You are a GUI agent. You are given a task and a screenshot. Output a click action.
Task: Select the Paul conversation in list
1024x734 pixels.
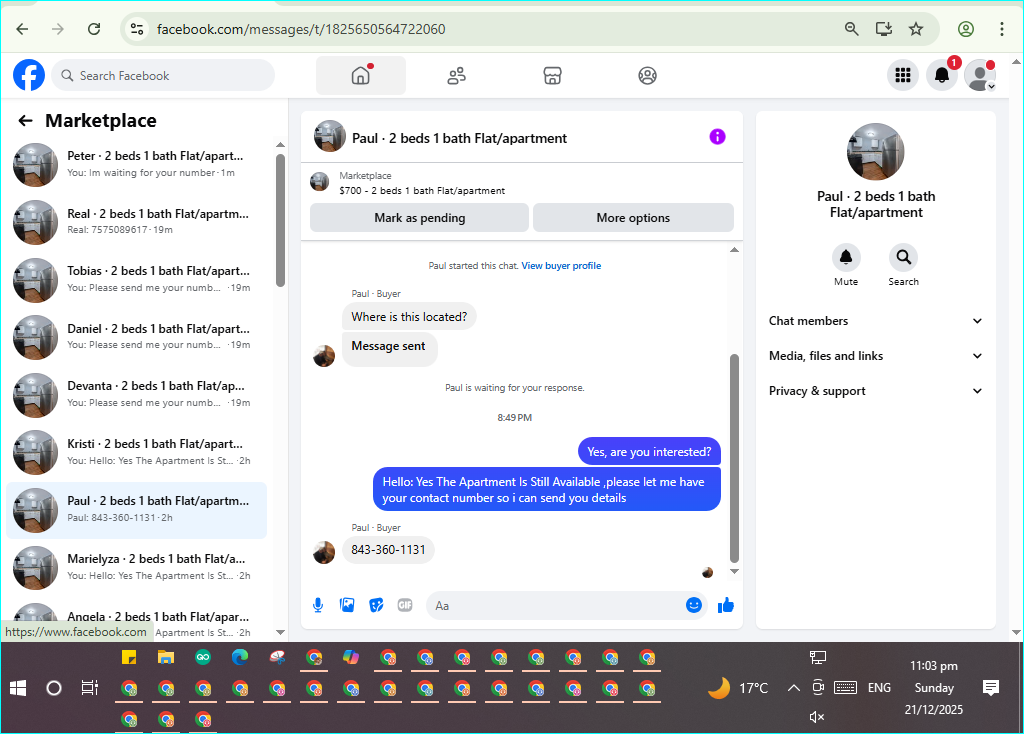tap(136, 509)
